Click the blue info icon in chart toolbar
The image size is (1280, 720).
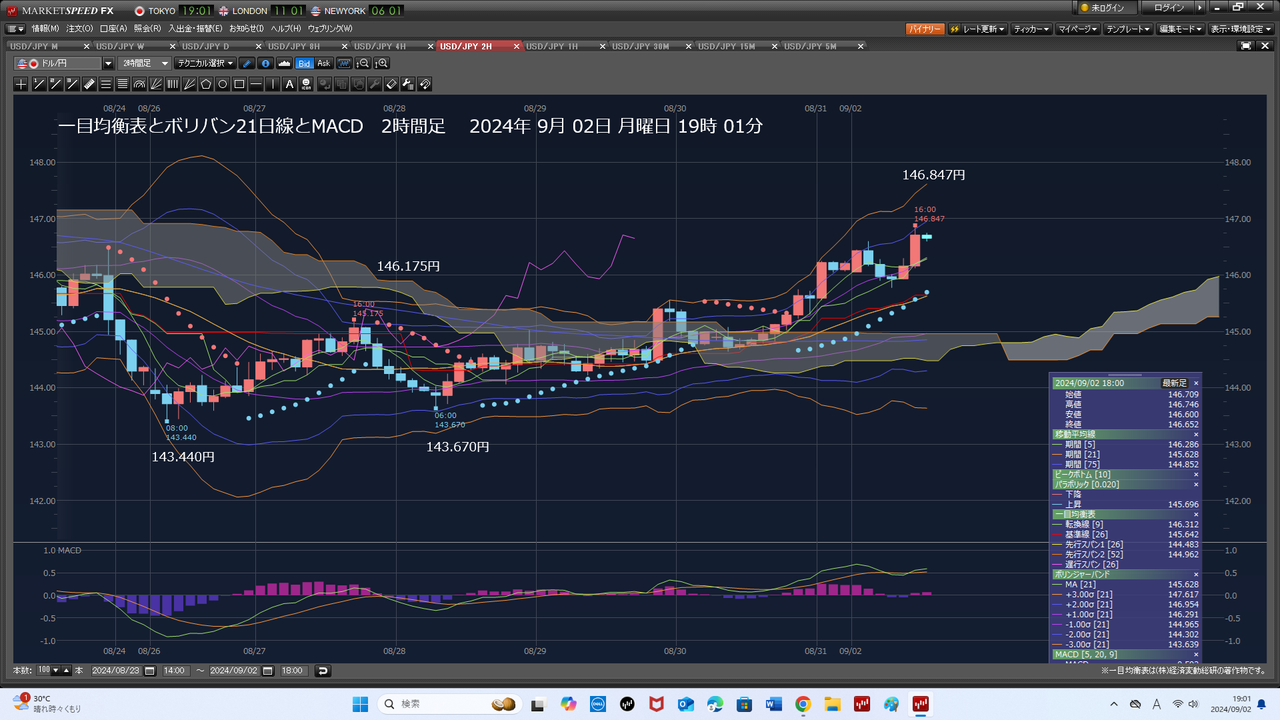coord(266,63)
